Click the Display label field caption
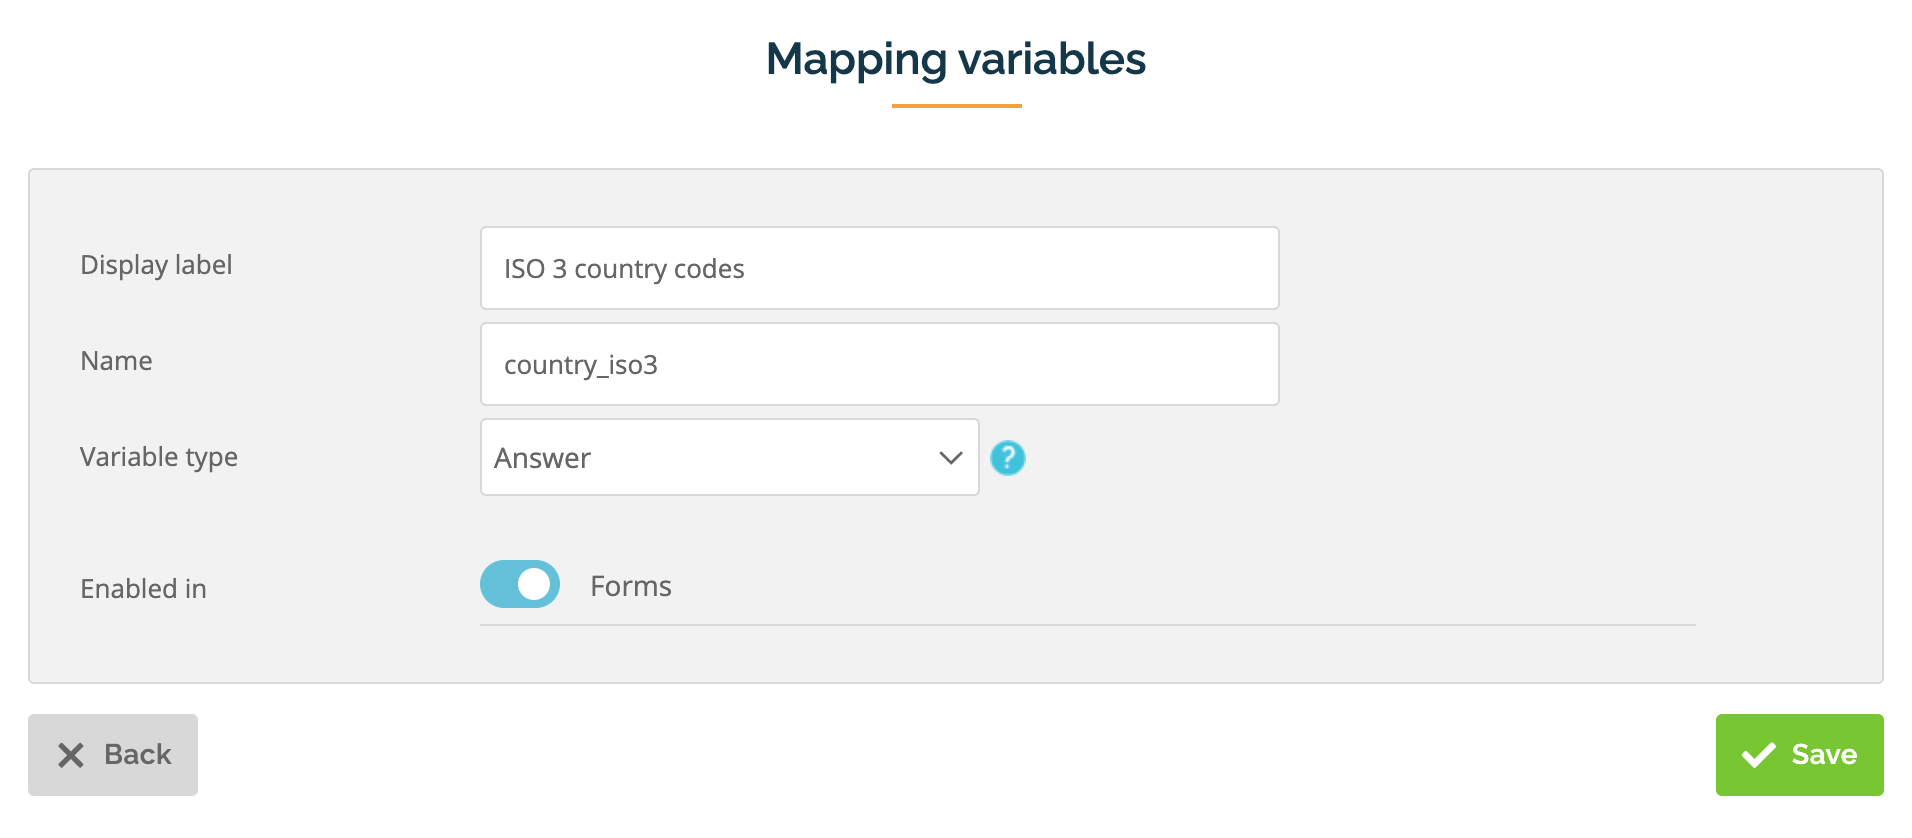1912x838 pixels. click(156, 265)
